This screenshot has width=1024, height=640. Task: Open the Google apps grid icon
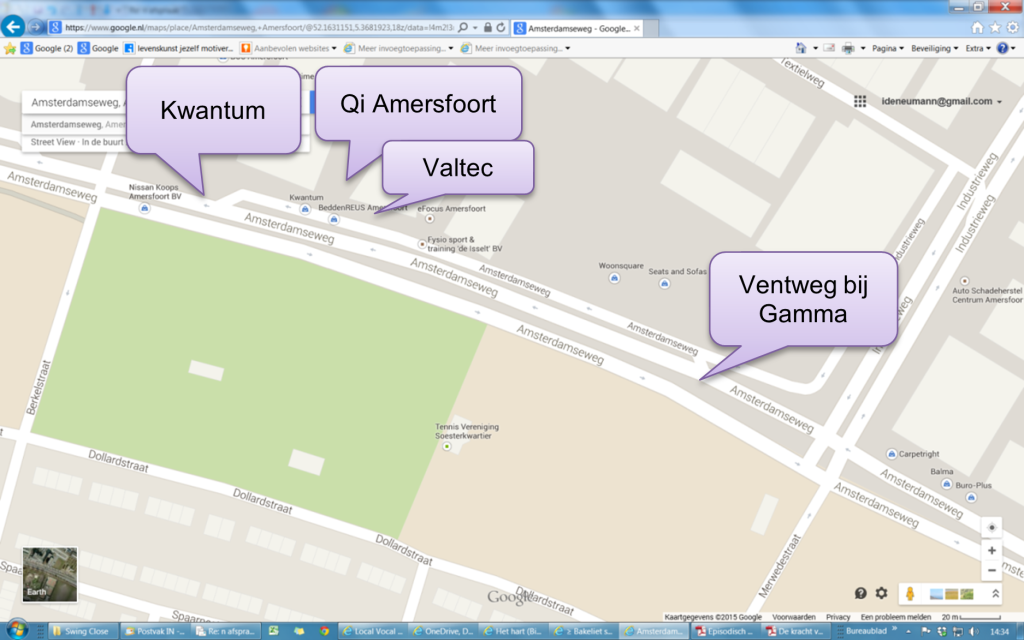click(860, 101)
